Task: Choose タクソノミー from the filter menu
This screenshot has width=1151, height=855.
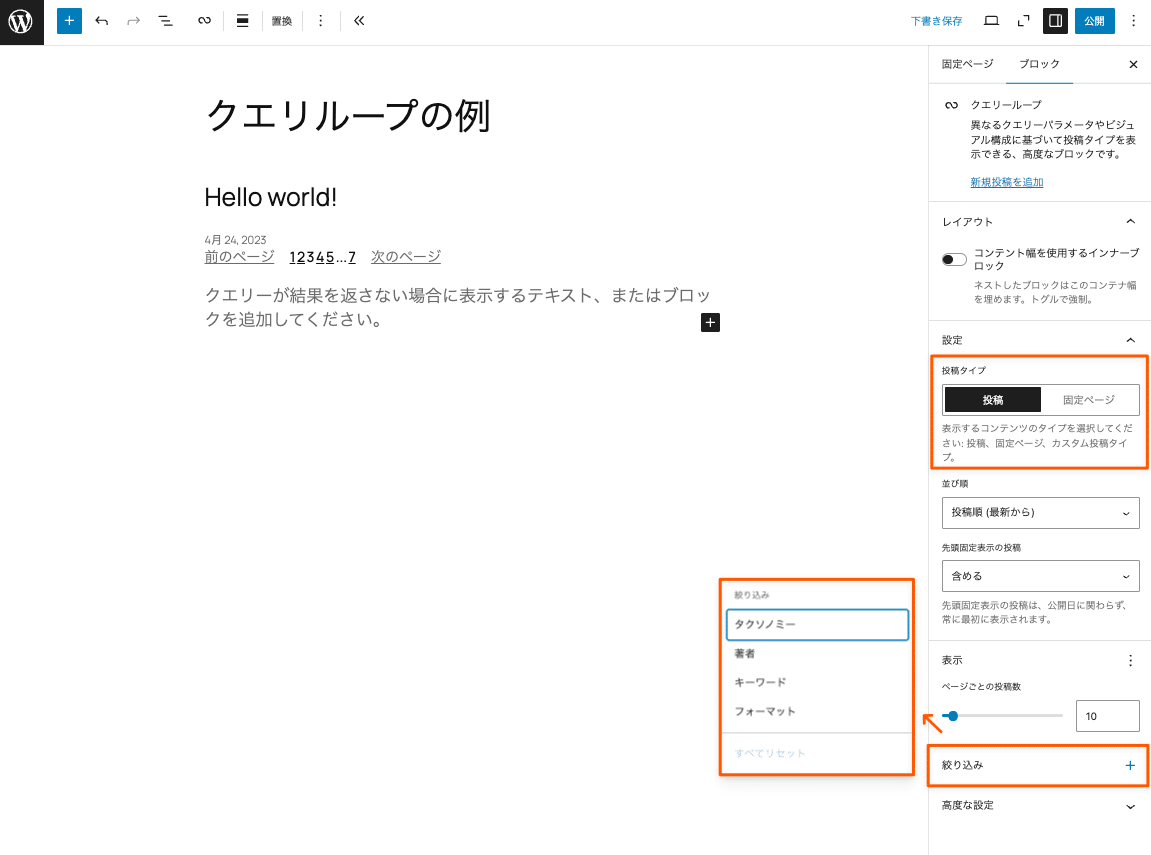Action: point(817,624)
